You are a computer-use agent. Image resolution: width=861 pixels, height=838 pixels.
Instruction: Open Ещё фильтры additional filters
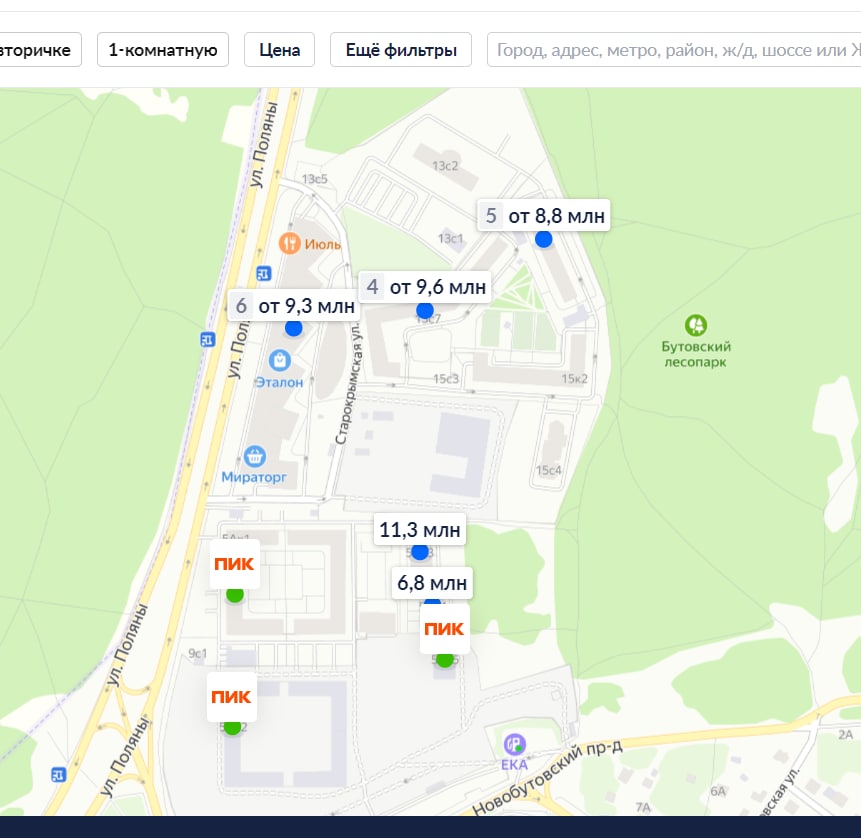(x=401, y=50)
